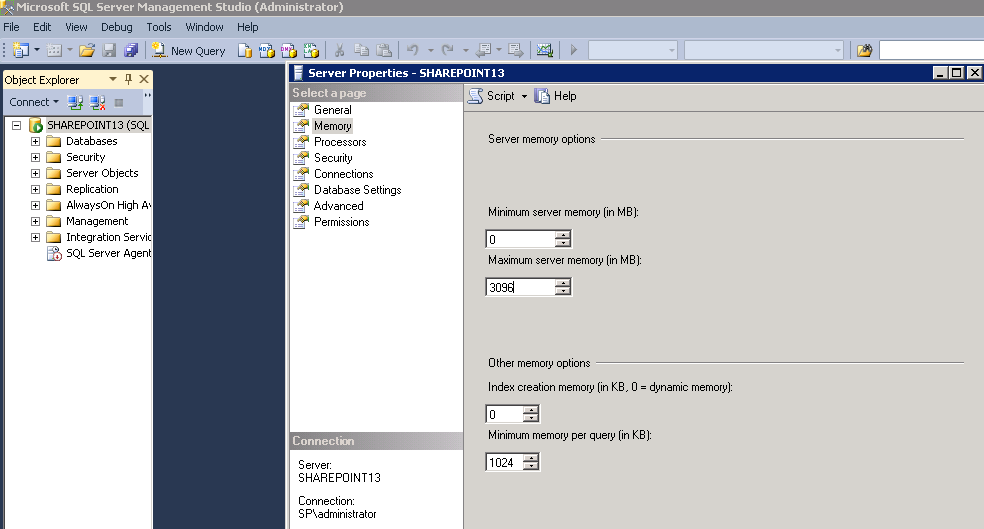Click the Save disk icon

point(109,50)
